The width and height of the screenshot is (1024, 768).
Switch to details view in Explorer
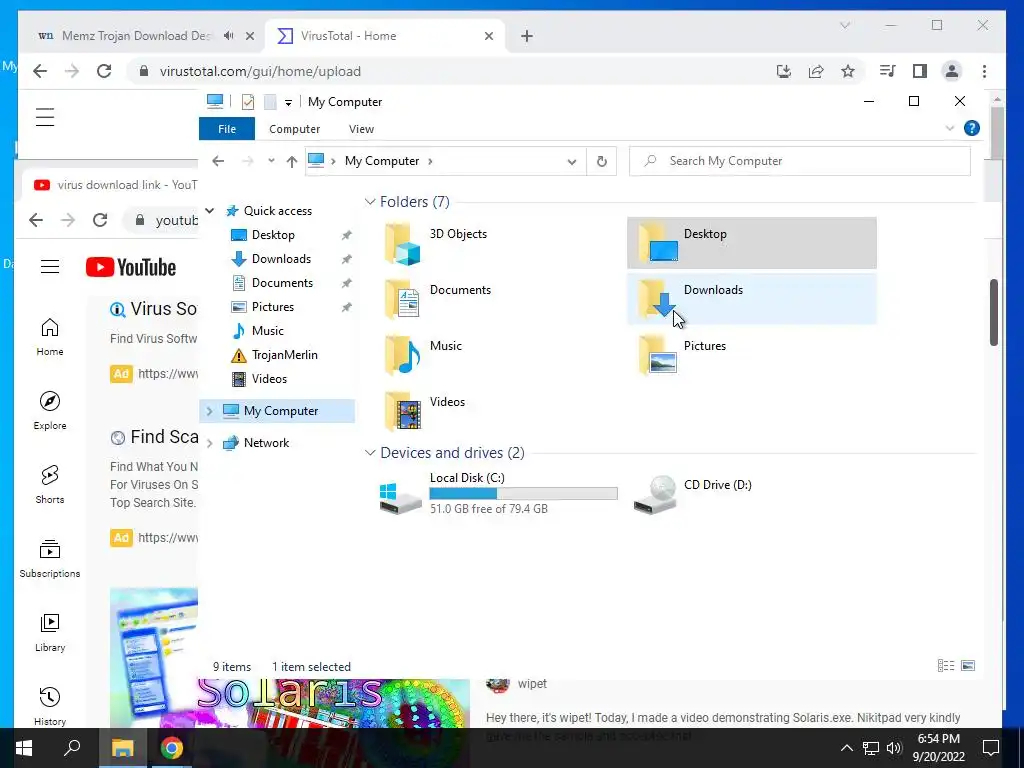click(x=946, y=665)
